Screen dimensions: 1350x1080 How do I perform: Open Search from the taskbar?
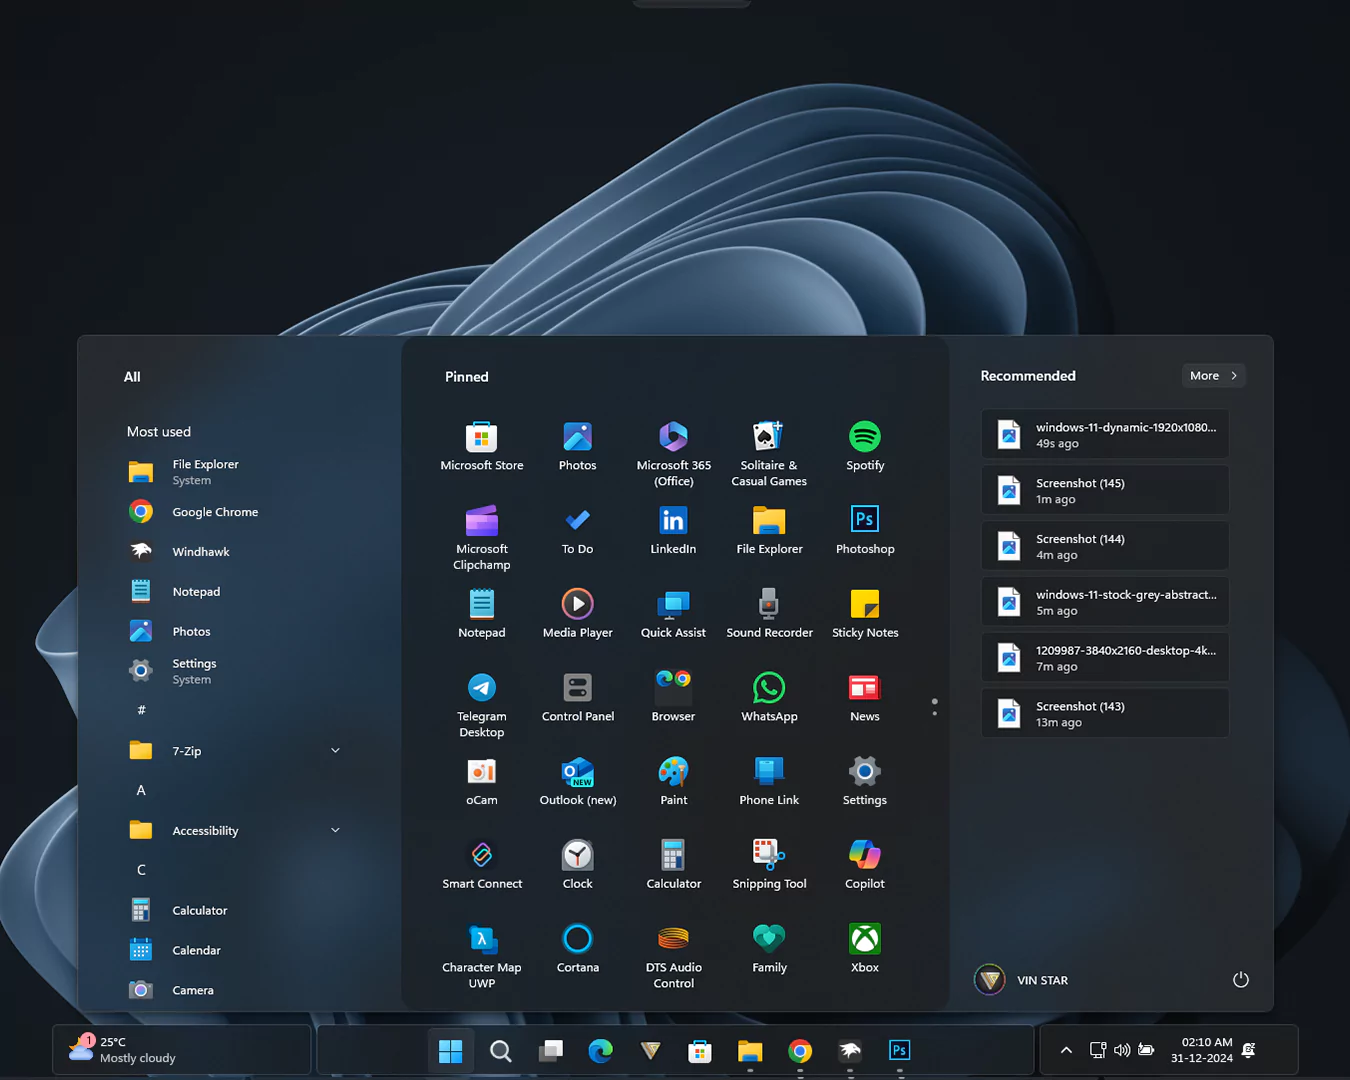pos(501,1051)
